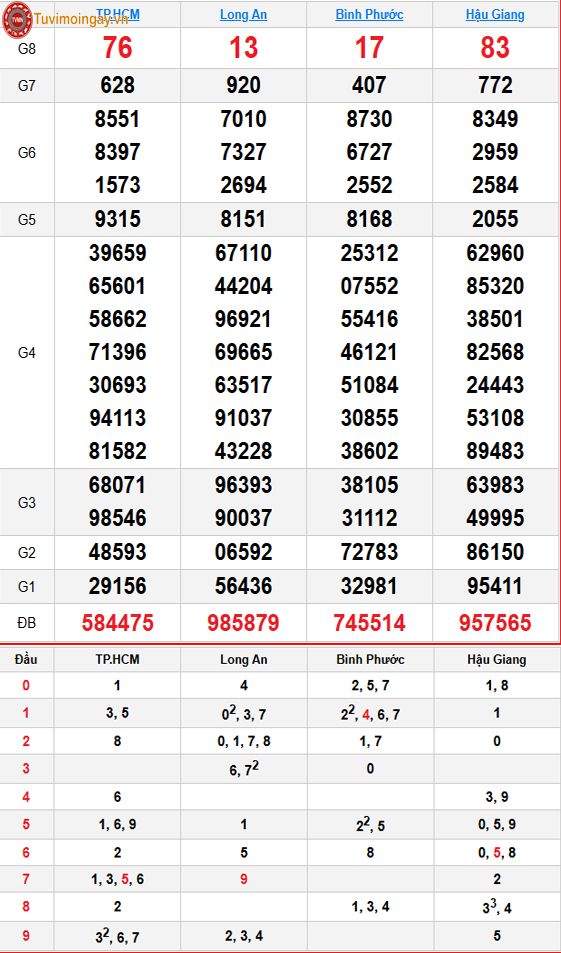
Task: Select the special prize number 745514
Action: tap(369, 622)
